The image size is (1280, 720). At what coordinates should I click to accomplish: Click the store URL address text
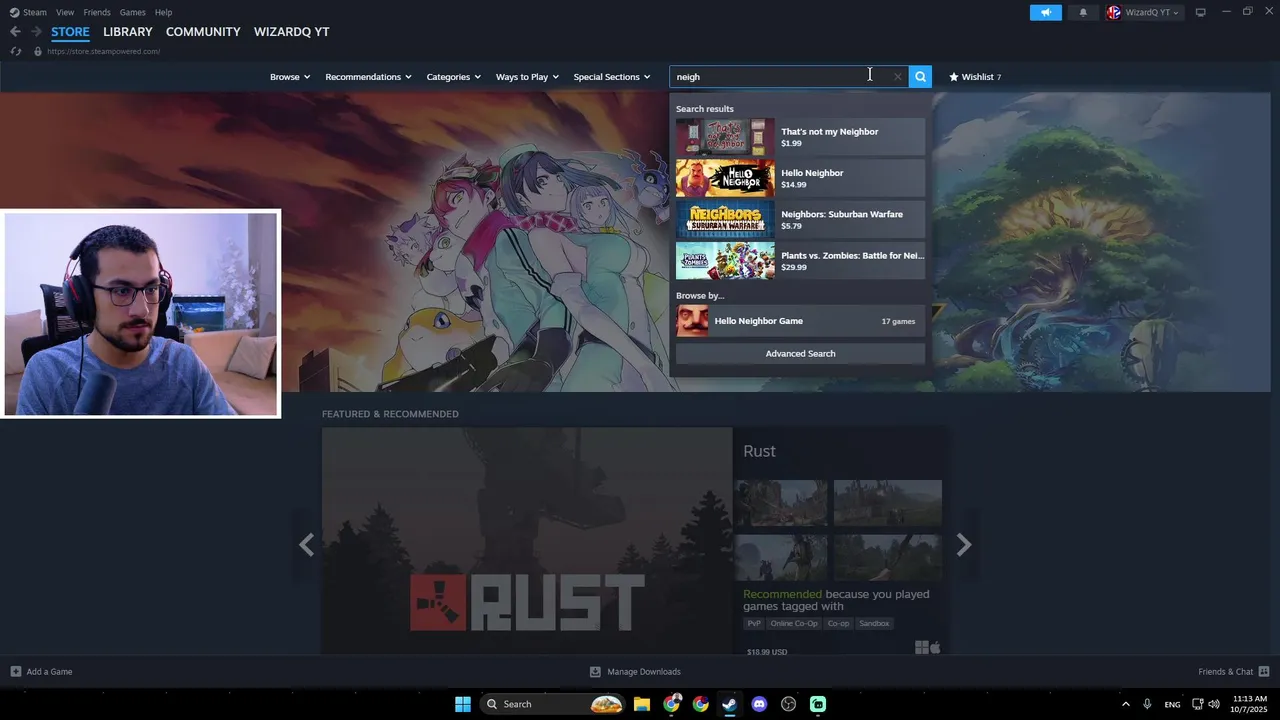click(104, 51)
